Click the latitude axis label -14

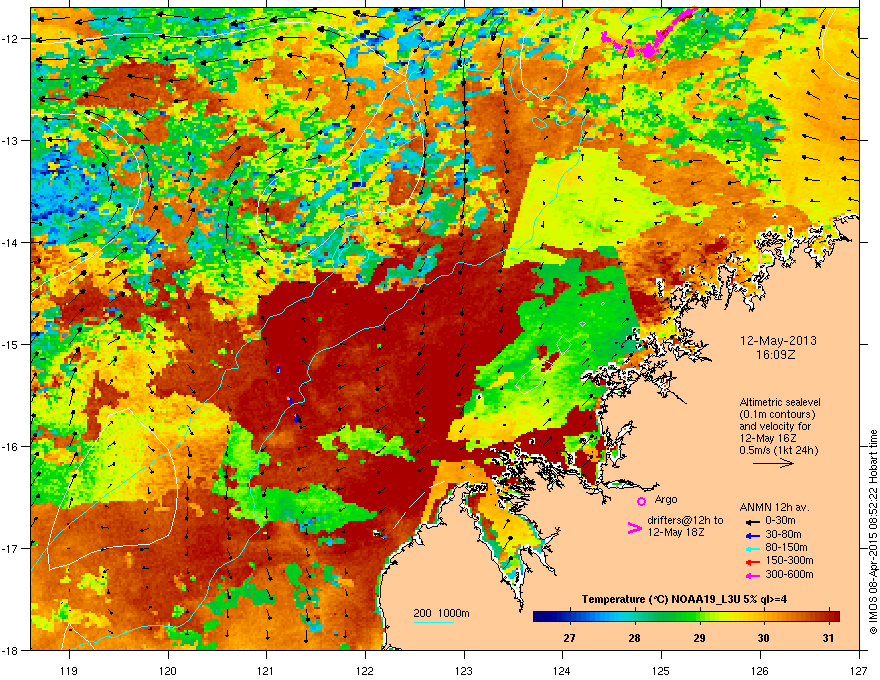(10, 242)
